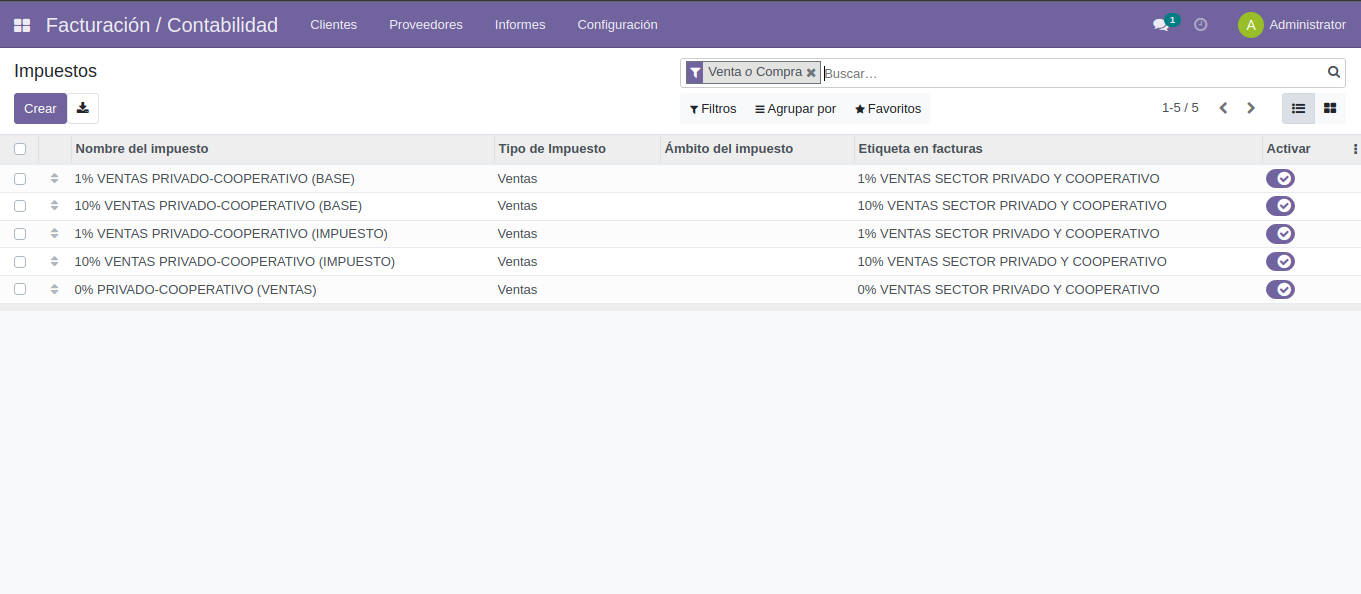The image size is (1361, 594).
Task: Click the export records download icon
Action: [x=83, y=108]
